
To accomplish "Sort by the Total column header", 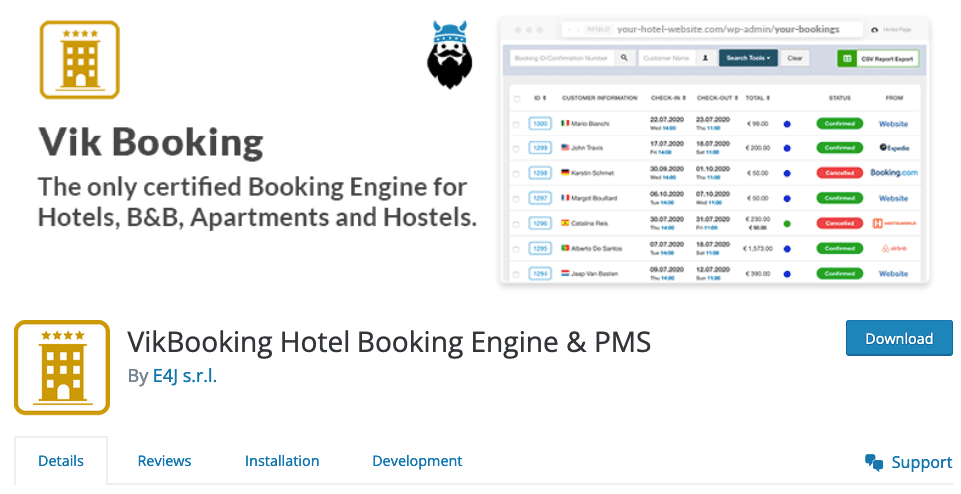I will tap(758, 98).
